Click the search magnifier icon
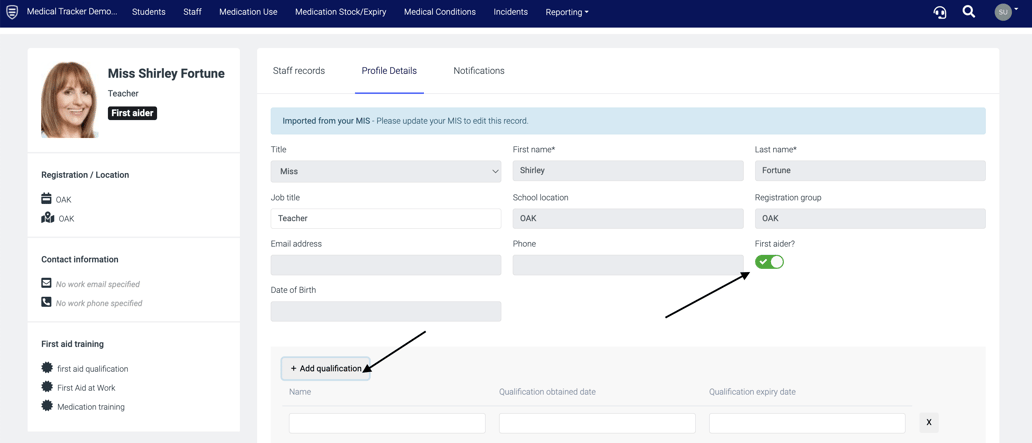 point(969,12)
